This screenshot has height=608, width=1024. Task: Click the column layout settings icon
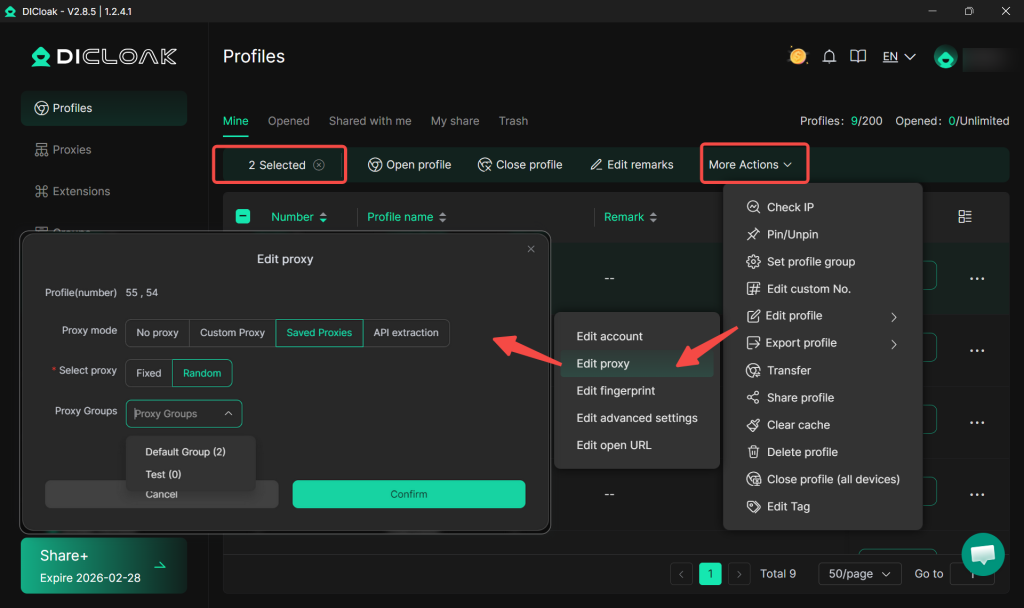click(964, 217)
